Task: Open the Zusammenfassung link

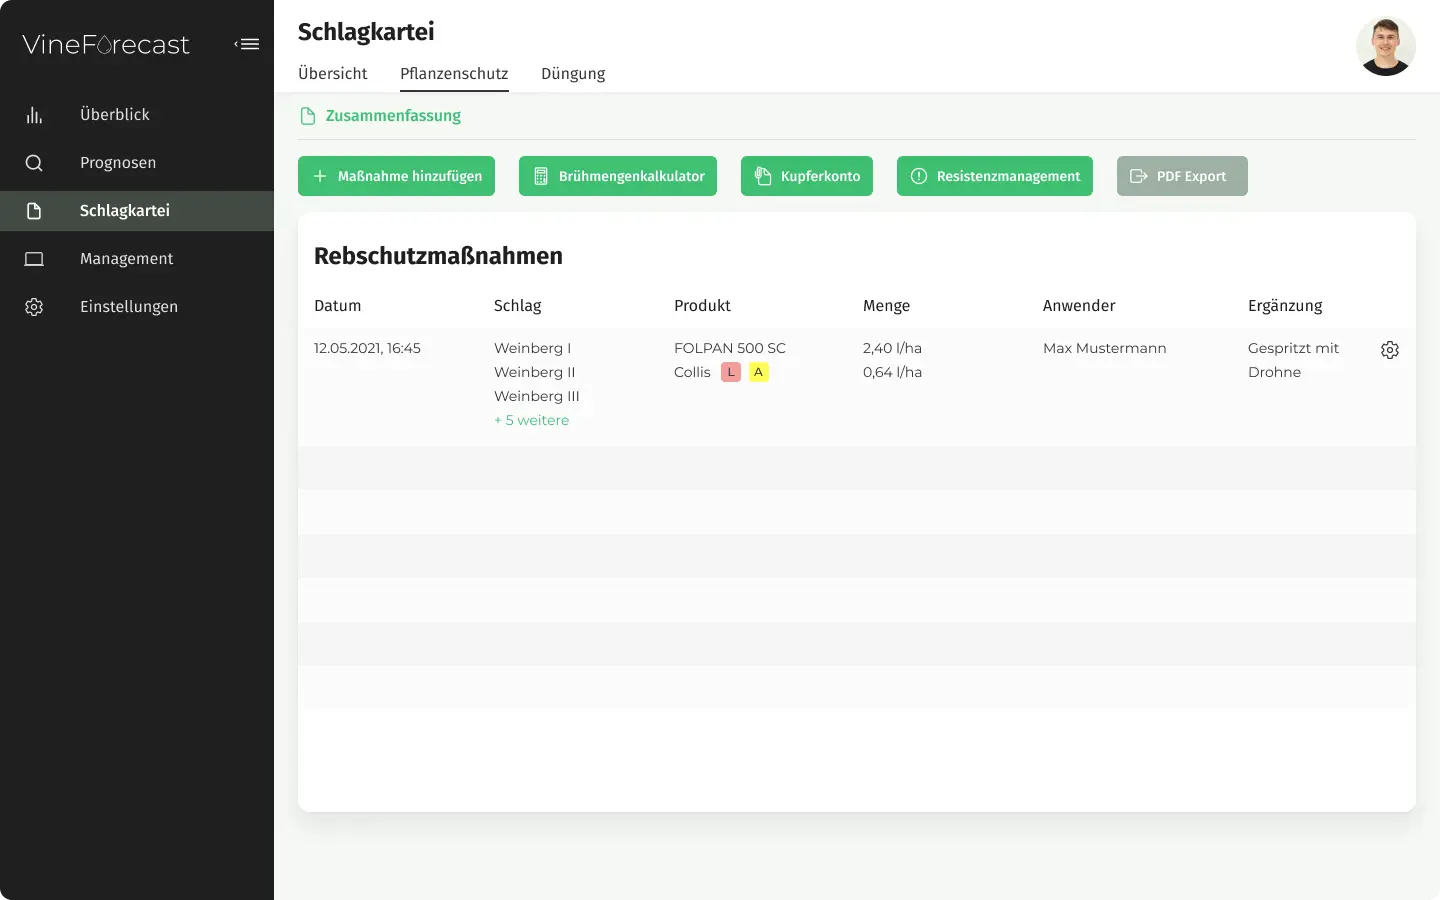Action: 393,116
